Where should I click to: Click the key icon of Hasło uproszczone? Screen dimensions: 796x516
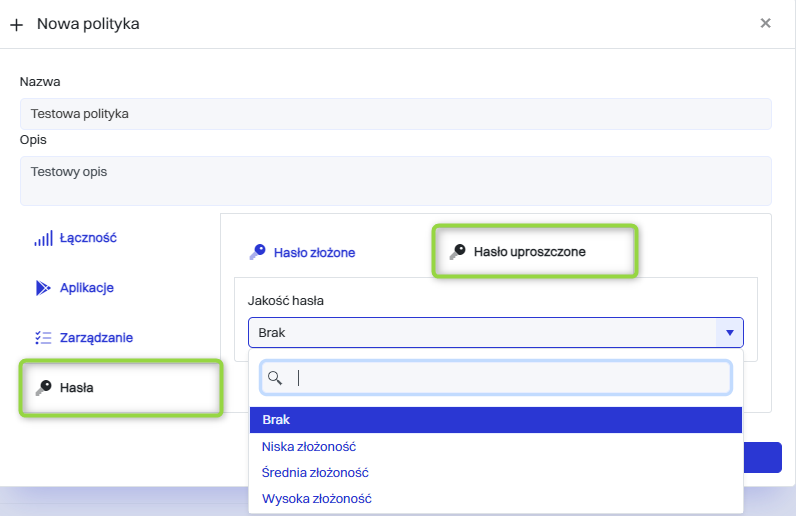pyautogui.click(x=458, y=252)
